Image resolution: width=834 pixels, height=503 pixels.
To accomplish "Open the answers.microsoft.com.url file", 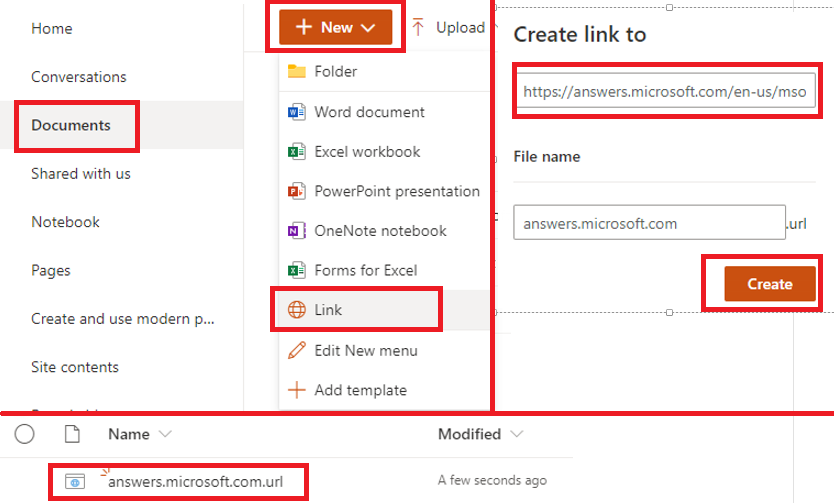I will click(195, 482).
